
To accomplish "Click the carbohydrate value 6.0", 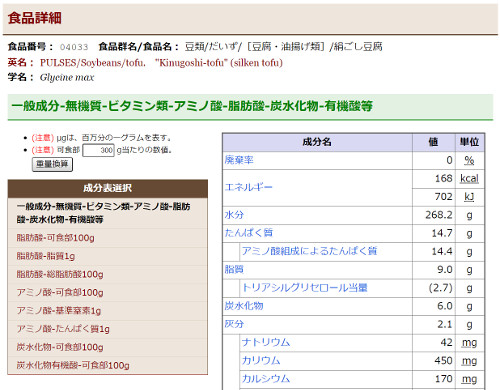I will 445,306.
